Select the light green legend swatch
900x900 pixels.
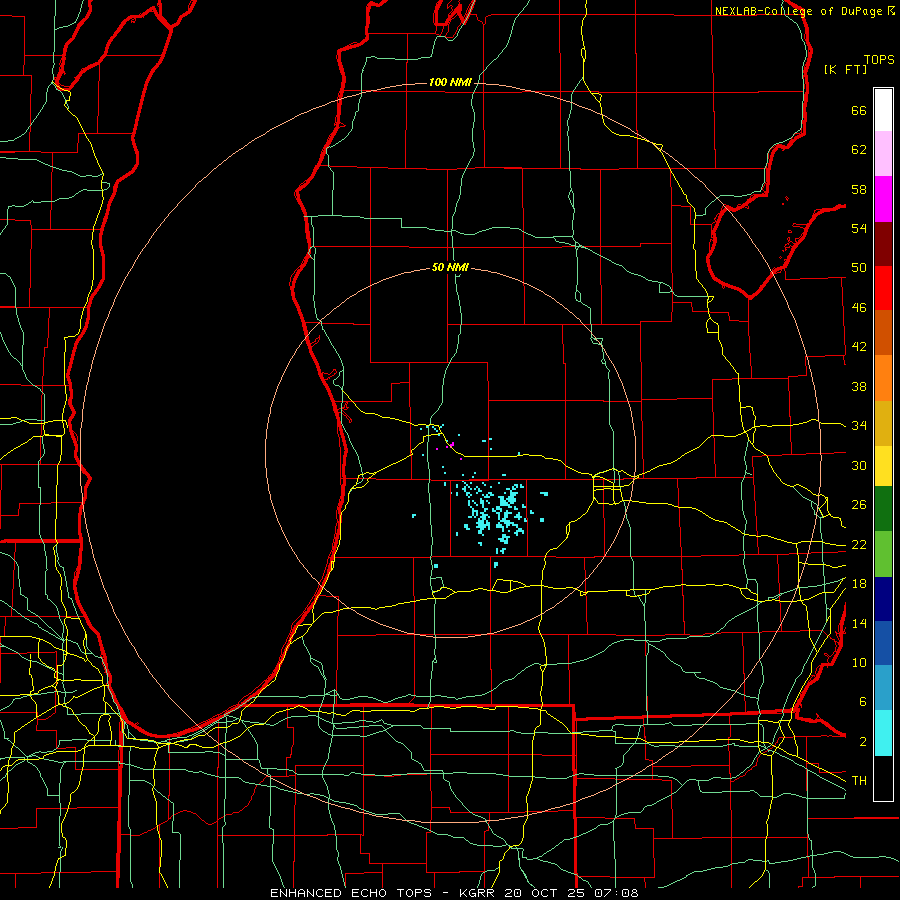[x=883, y=554]
